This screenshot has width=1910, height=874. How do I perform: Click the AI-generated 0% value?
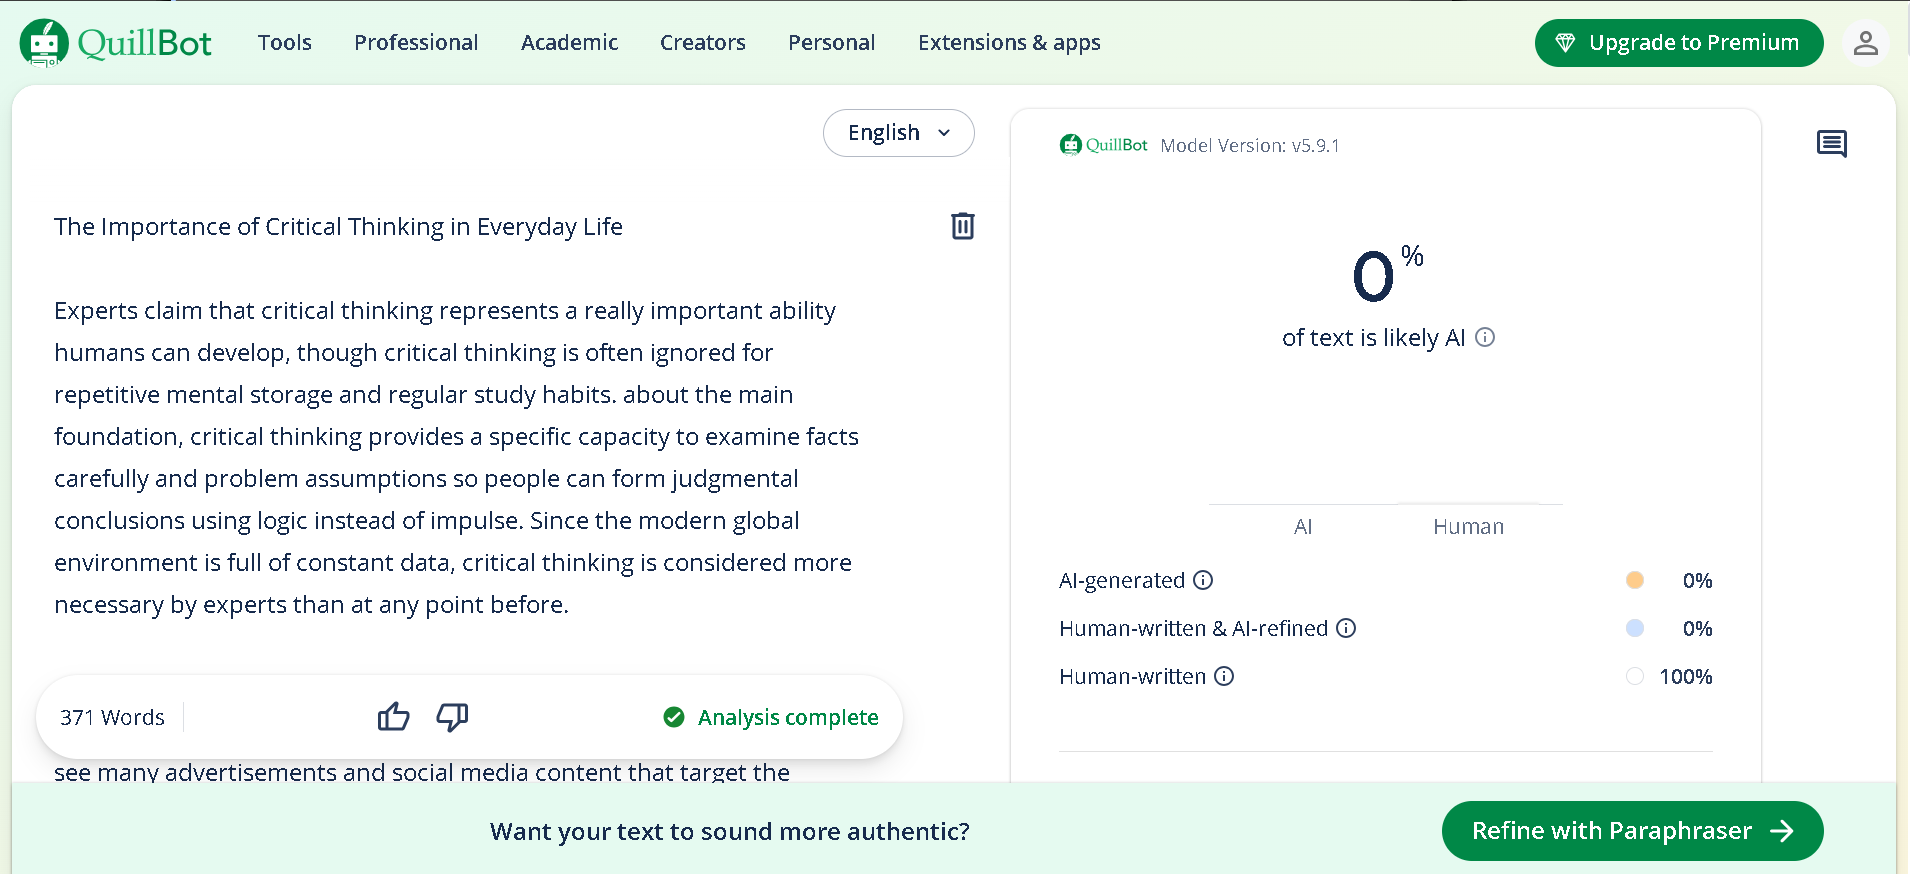1698,581
